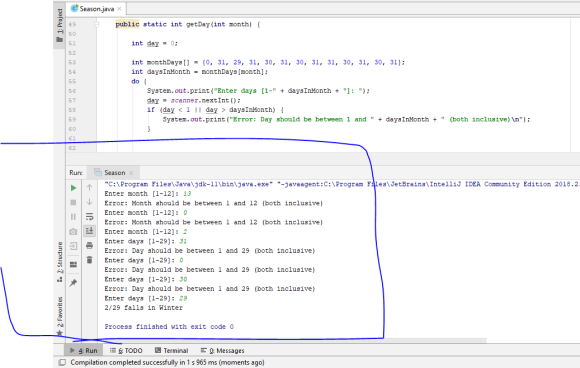Click the Stop process square icon
Viewport: 580px width, 368px height.
coord(73,202)
